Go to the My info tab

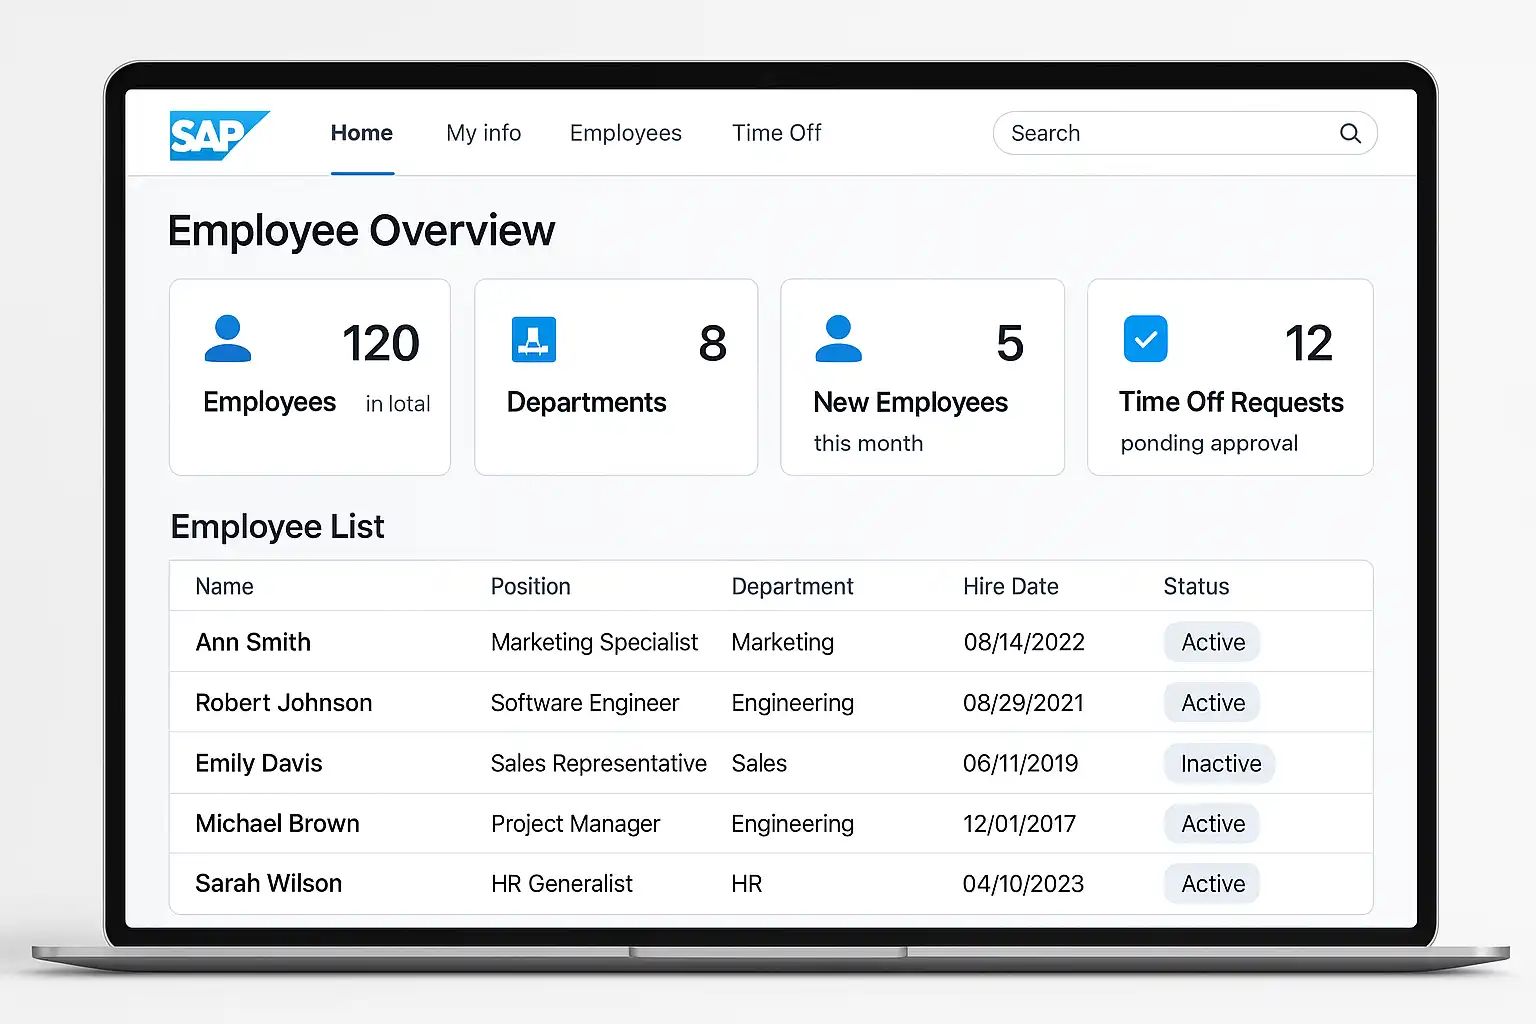click(x=483, y=133)
